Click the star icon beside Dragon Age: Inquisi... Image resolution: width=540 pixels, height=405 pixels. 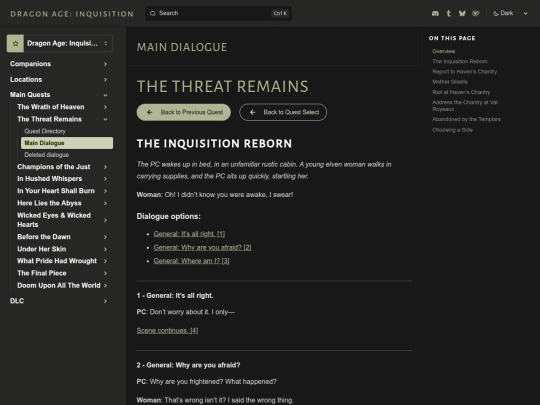tap(15, 43)
